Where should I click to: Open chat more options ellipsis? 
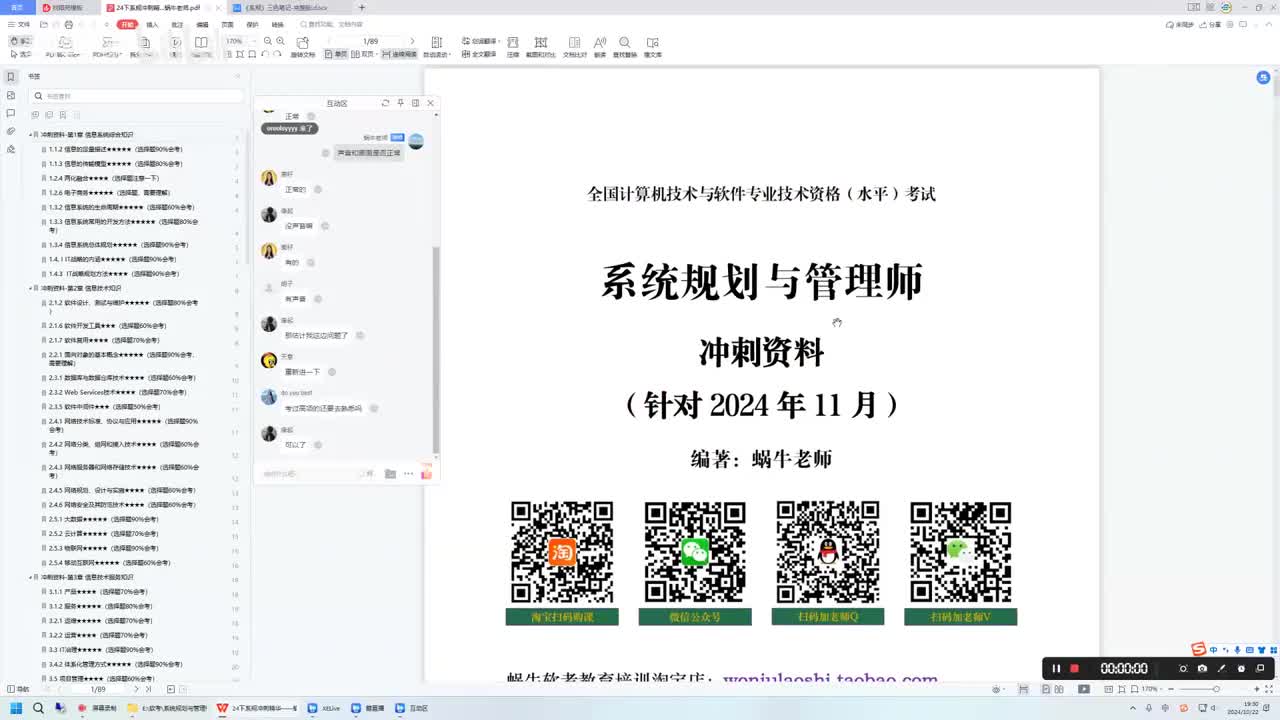tap(408, 473)
